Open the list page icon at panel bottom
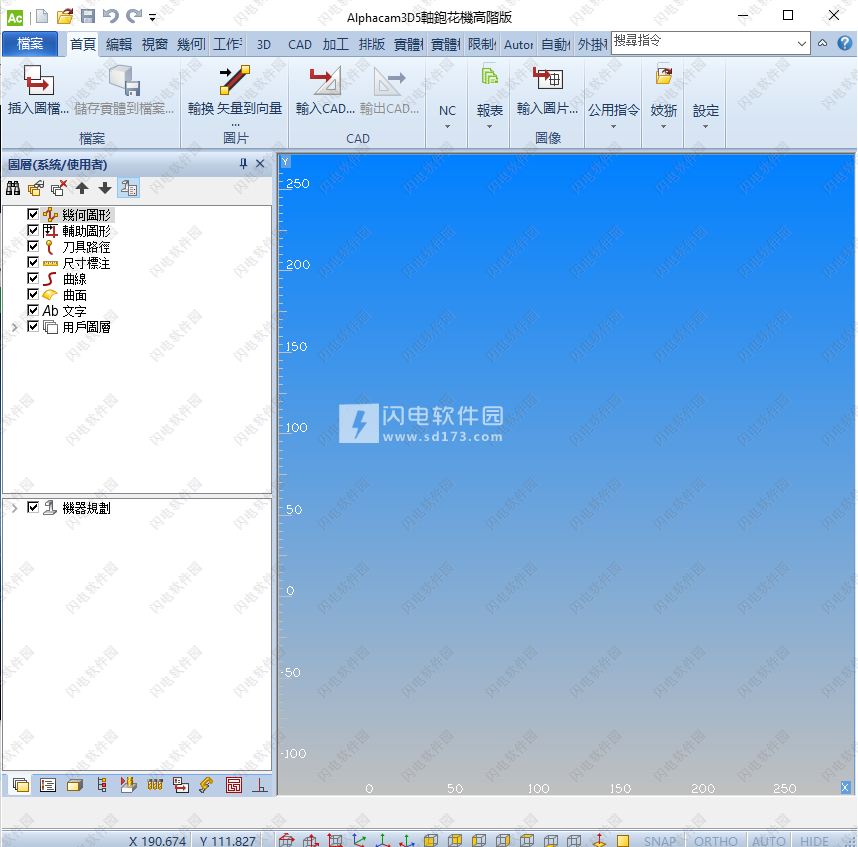The height and width of the screenshot is (847, 858). click(48, 785)
